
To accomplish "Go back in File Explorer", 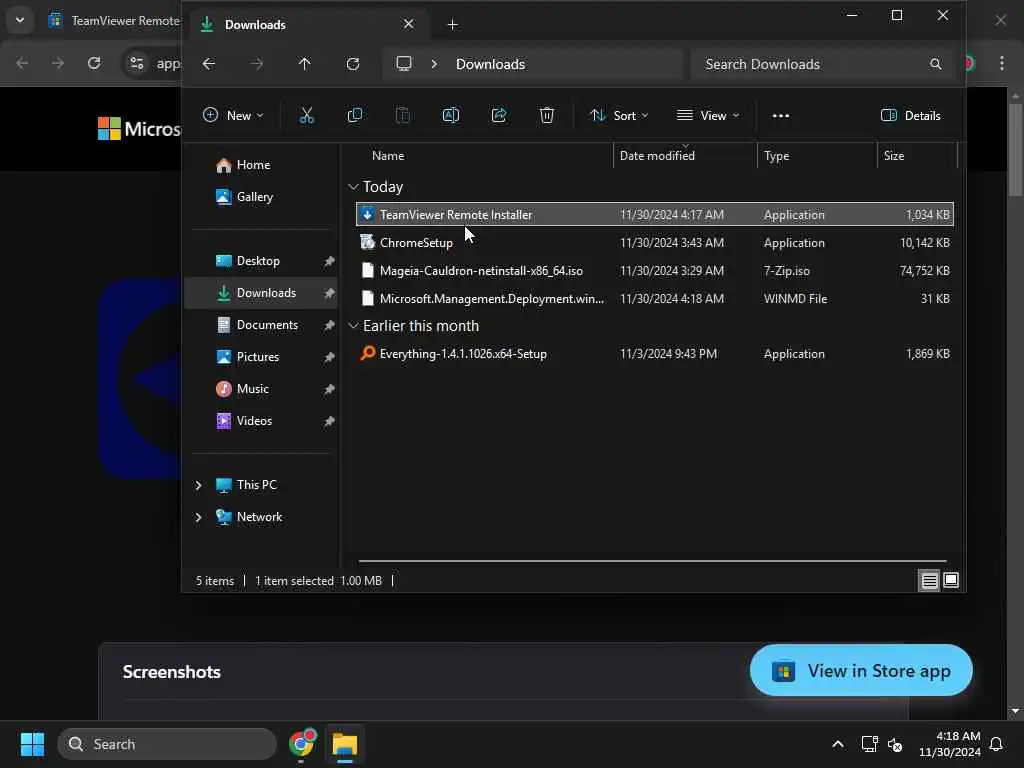I will (x=209, y=64).
